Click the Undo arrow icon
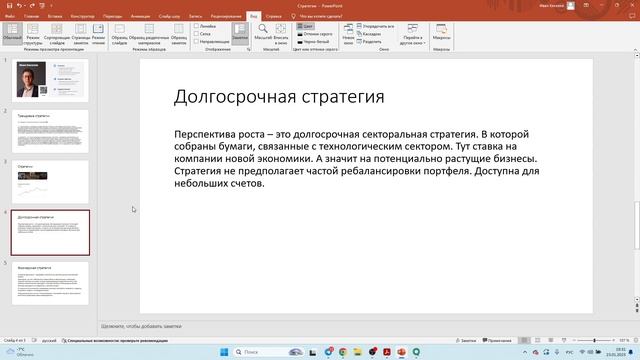Screen dimensions: 640x360 click(19, 6)
